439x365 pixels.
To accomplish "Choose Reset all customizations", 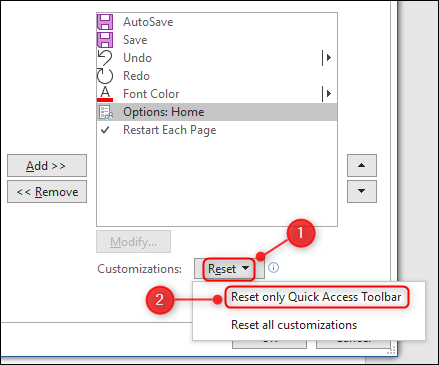I will [294, 325].
